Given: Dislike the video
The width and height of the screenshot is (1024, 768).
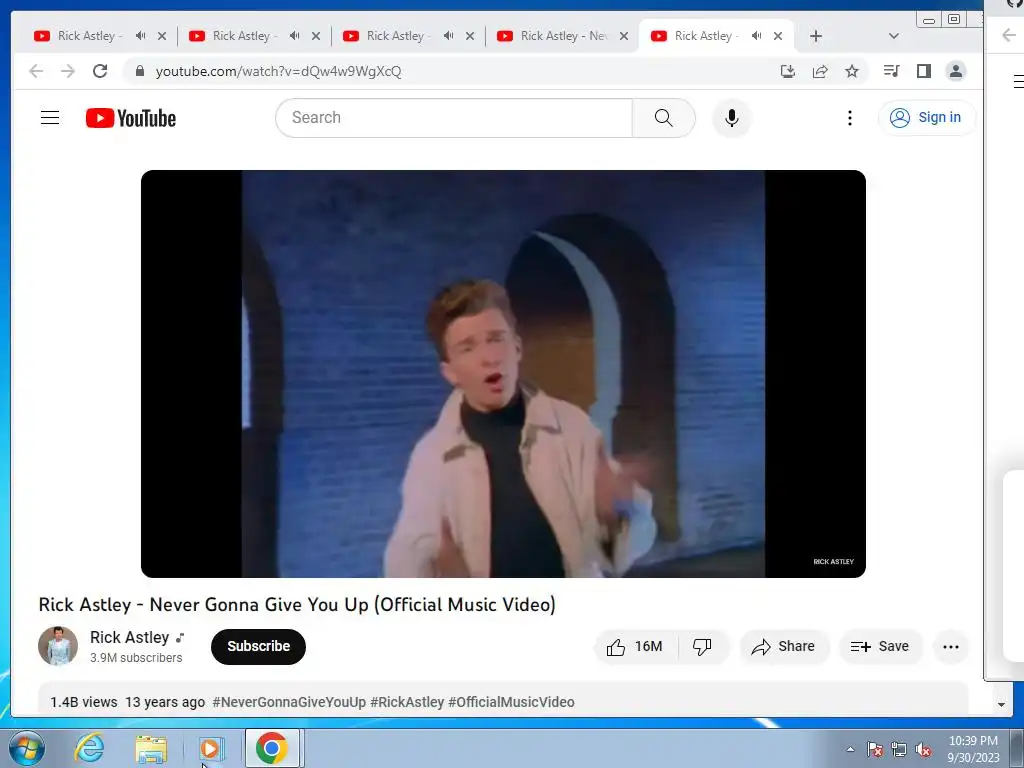Looking at the screenshot, I should click(702, 647).
